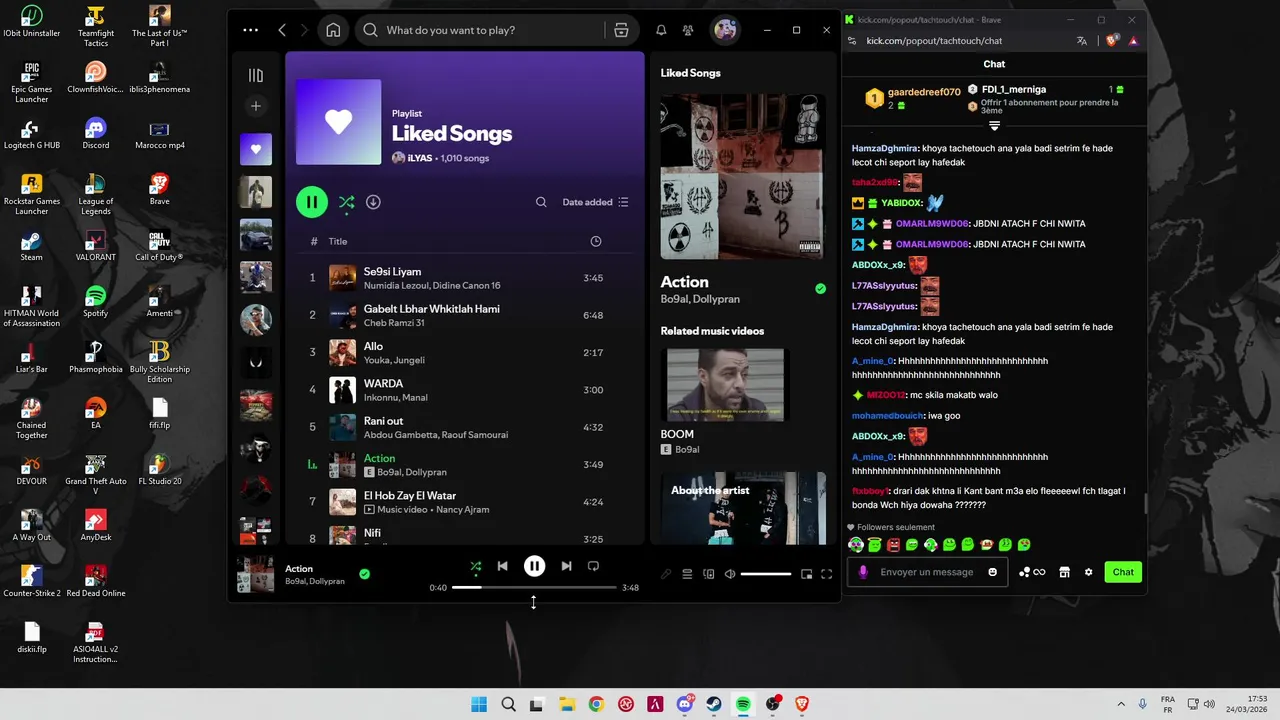The image size is (1280, 720).
Task: Expand the gift leaderboard arrow in chat
Action: click(x=994, y=126)
